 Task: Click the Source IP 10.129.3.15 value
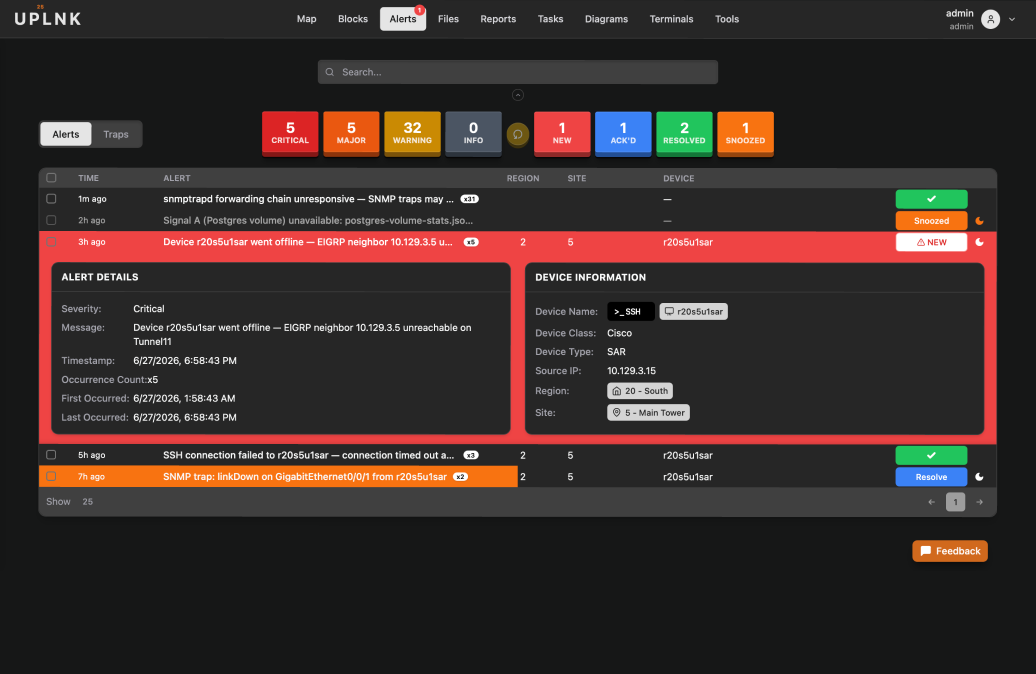coord(631,371)
